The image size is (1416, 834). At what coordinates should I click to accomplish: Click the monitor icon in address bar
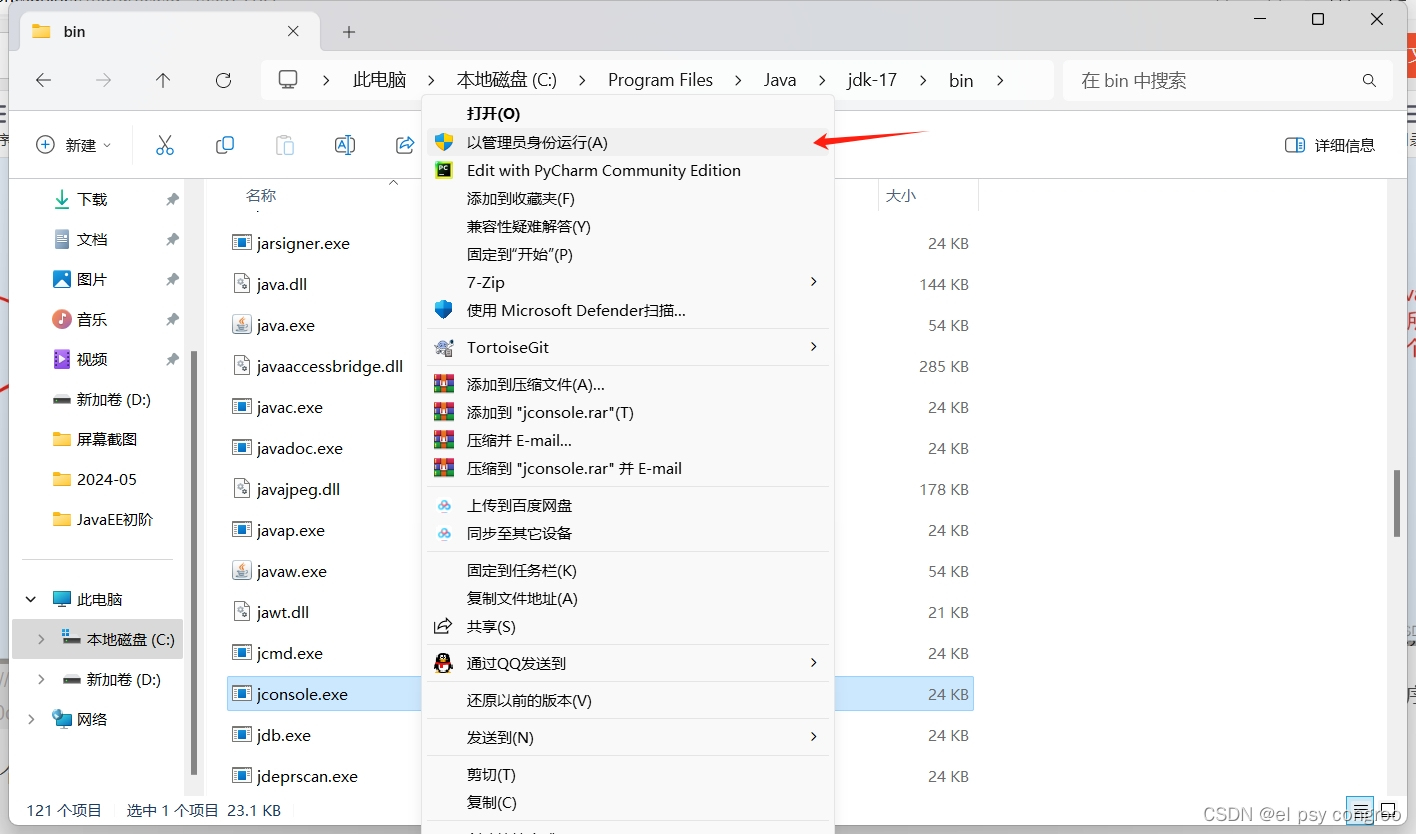coord(289,80)
